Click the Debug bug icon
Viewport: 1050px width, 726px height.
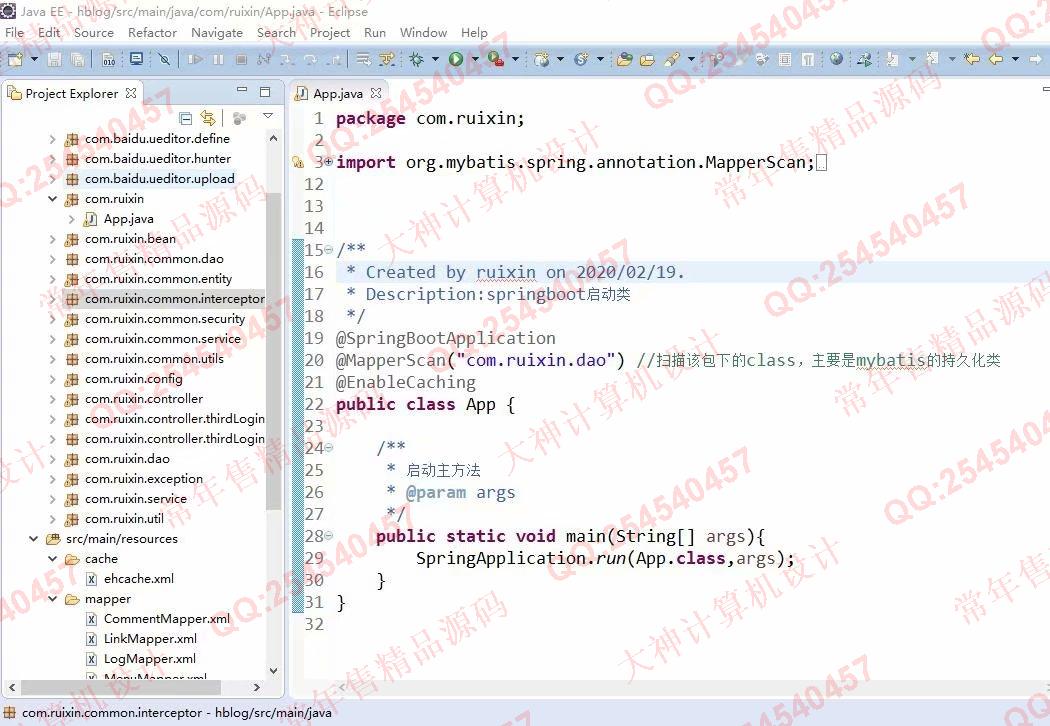click(417, 60)
